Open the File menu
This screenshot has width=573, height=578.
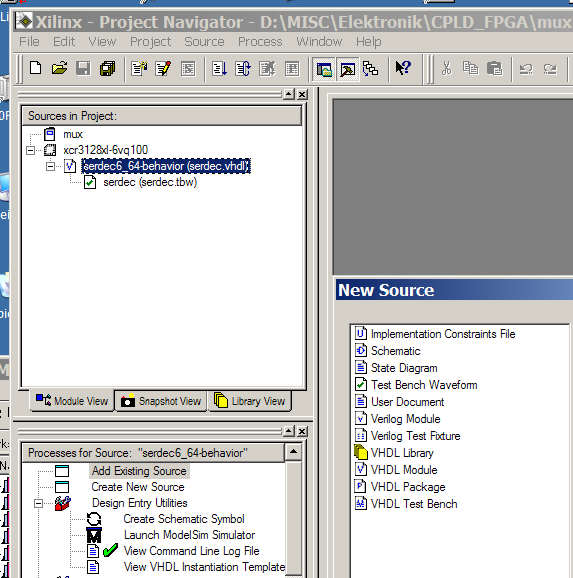[x=29, y=42]
